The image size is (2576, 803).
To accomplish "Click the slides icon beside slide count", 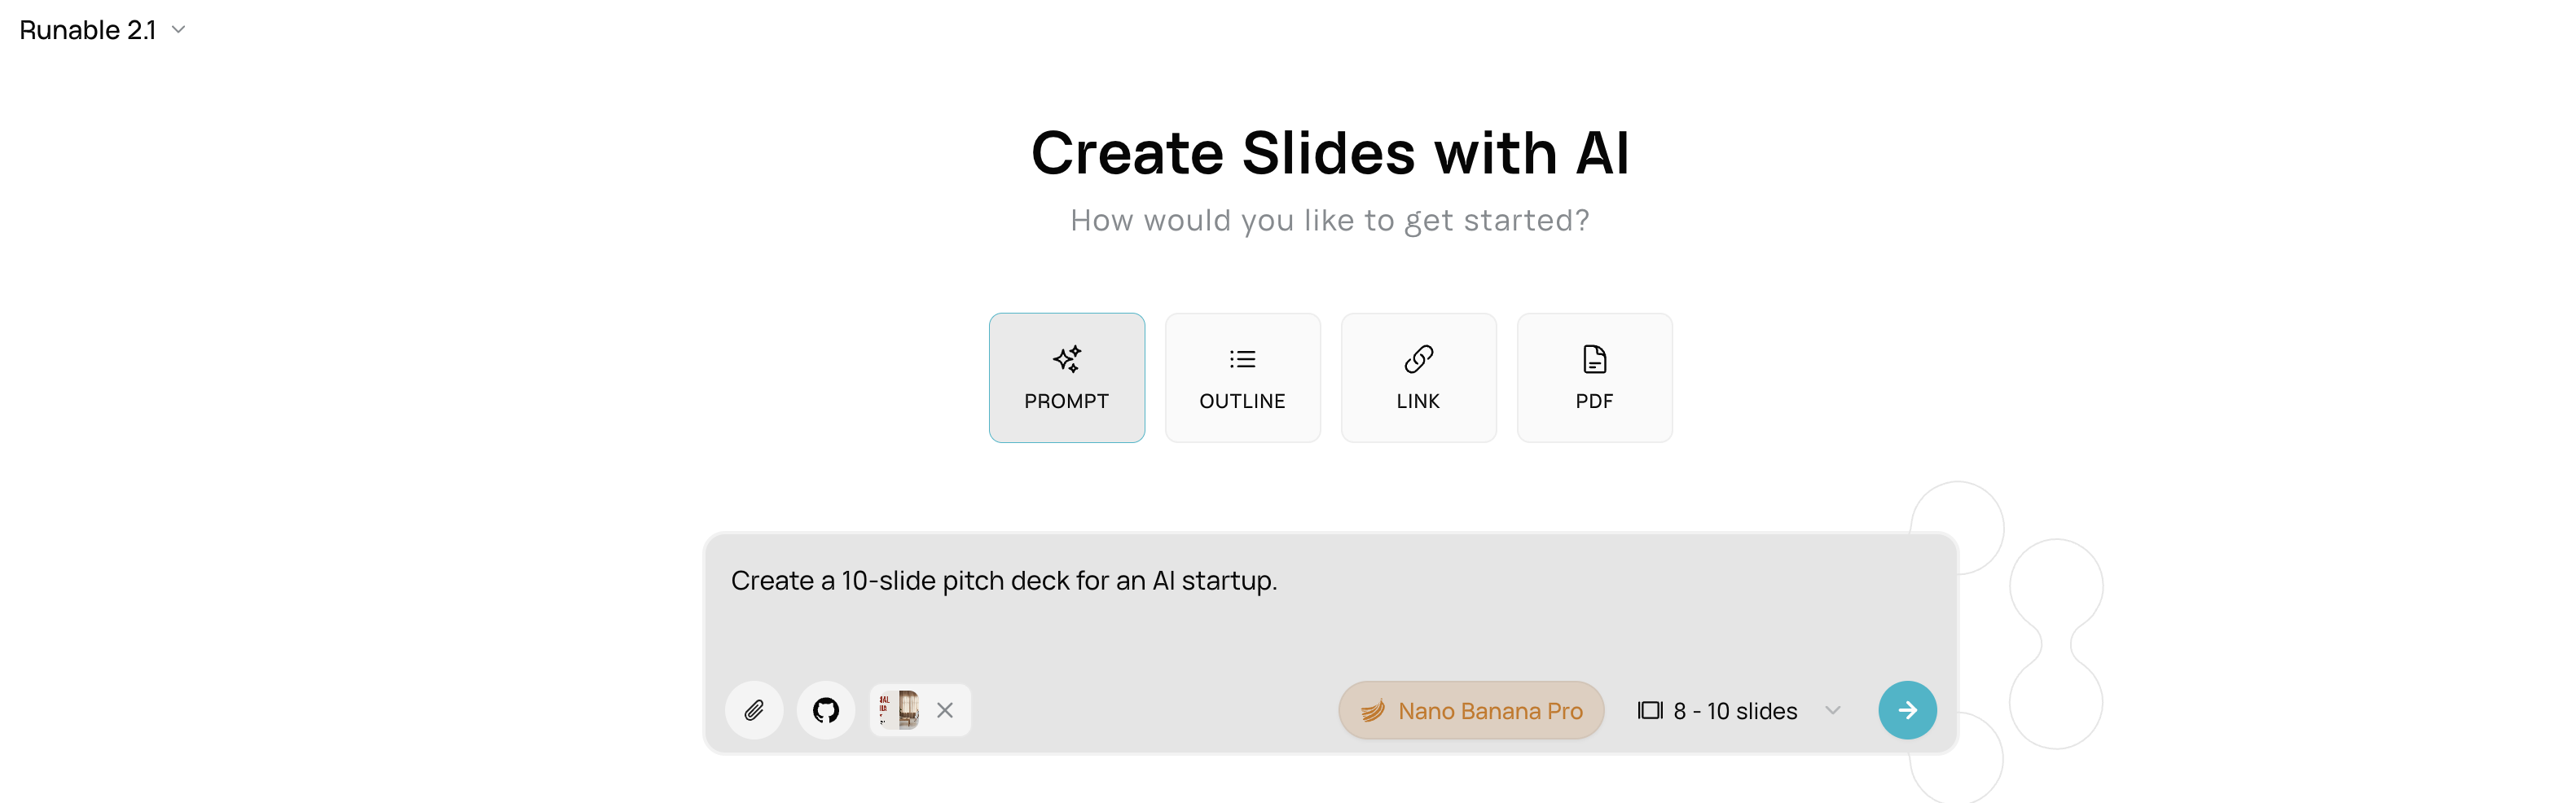I will (x=1650, y=710).
